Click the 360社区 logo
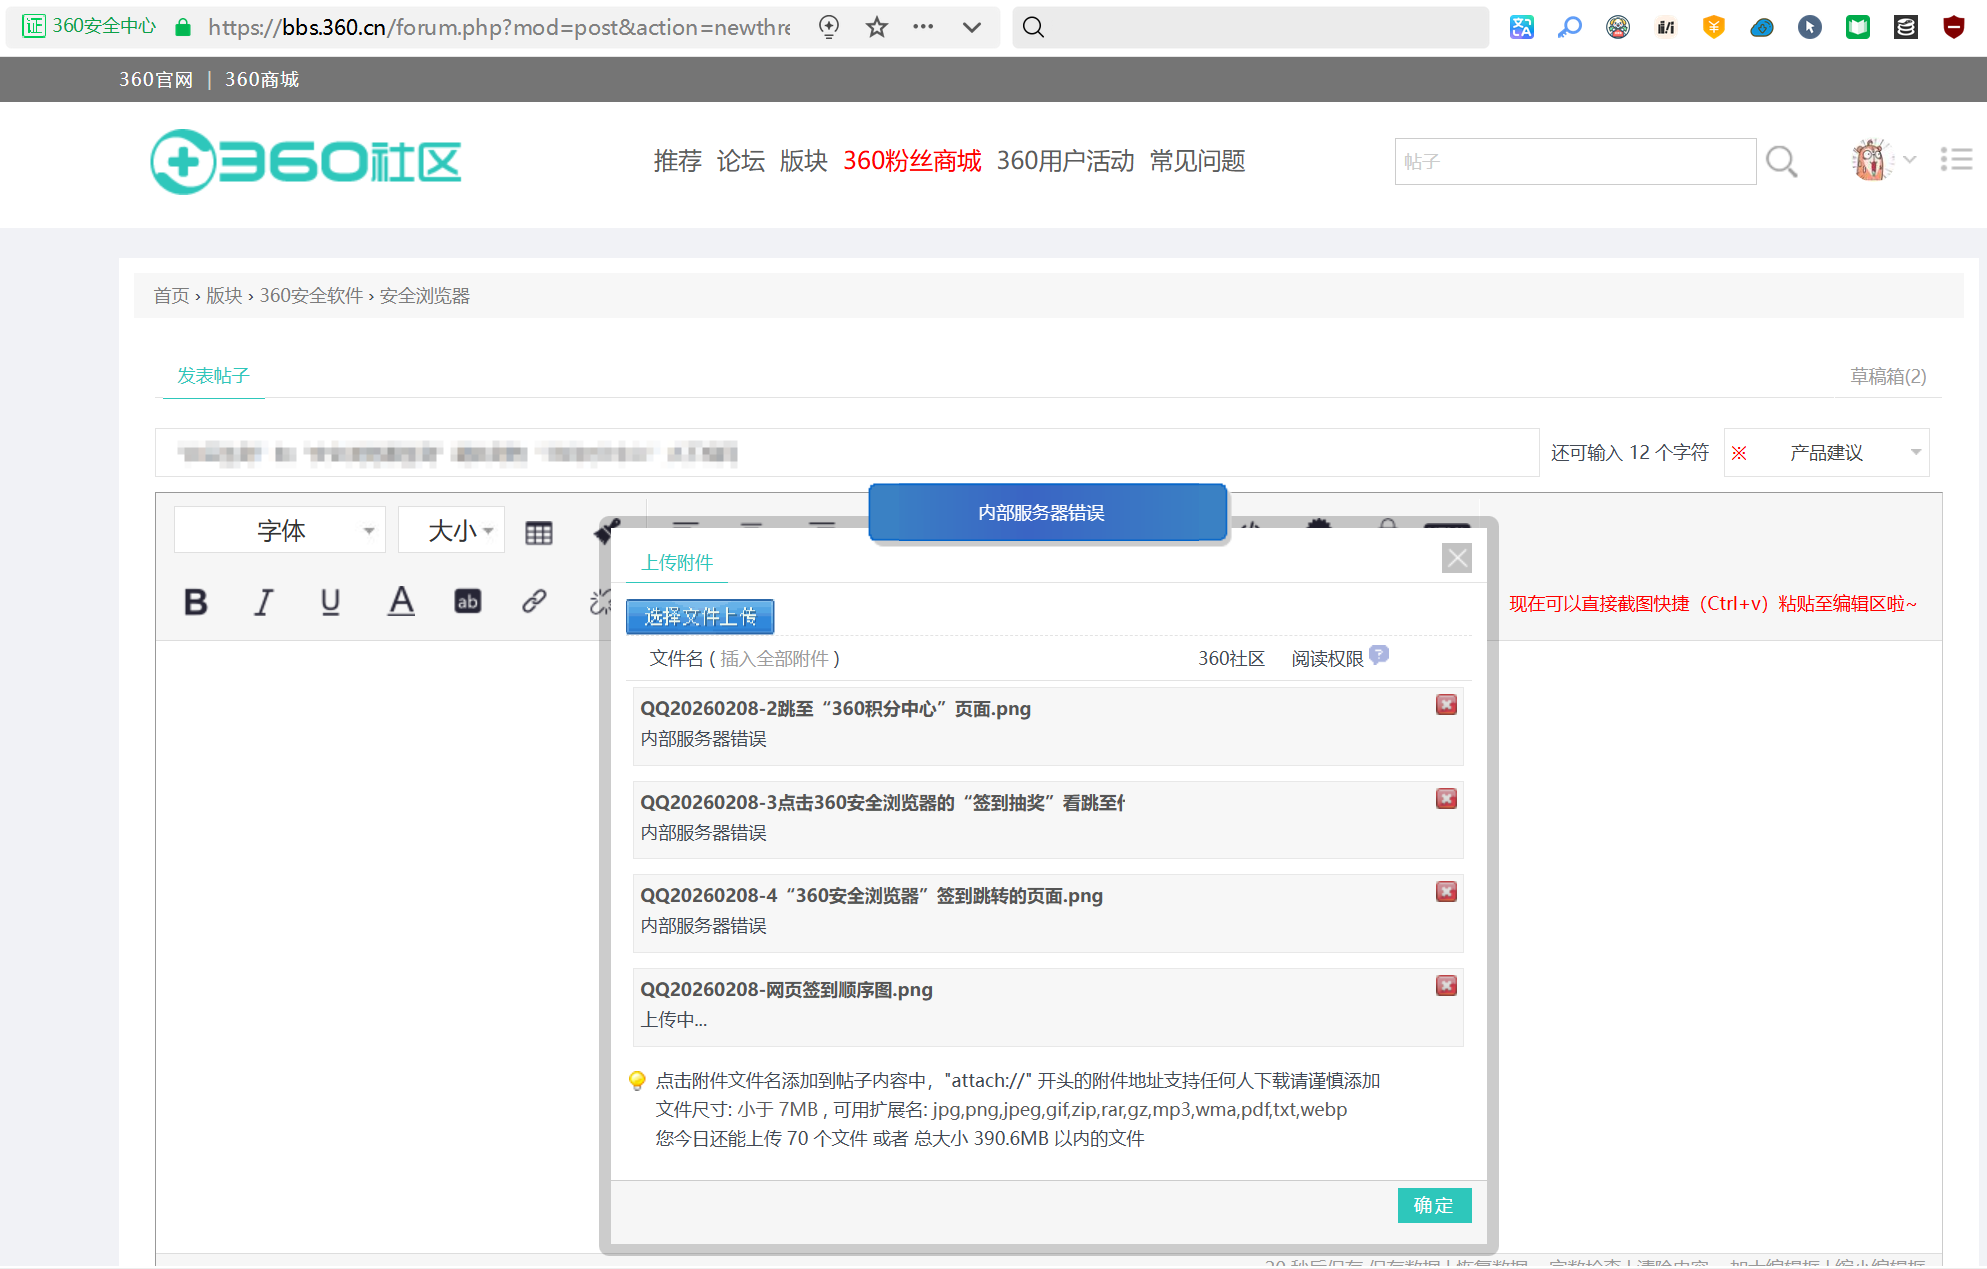This screenshot has height=1269, width=1987. point(305,161)
